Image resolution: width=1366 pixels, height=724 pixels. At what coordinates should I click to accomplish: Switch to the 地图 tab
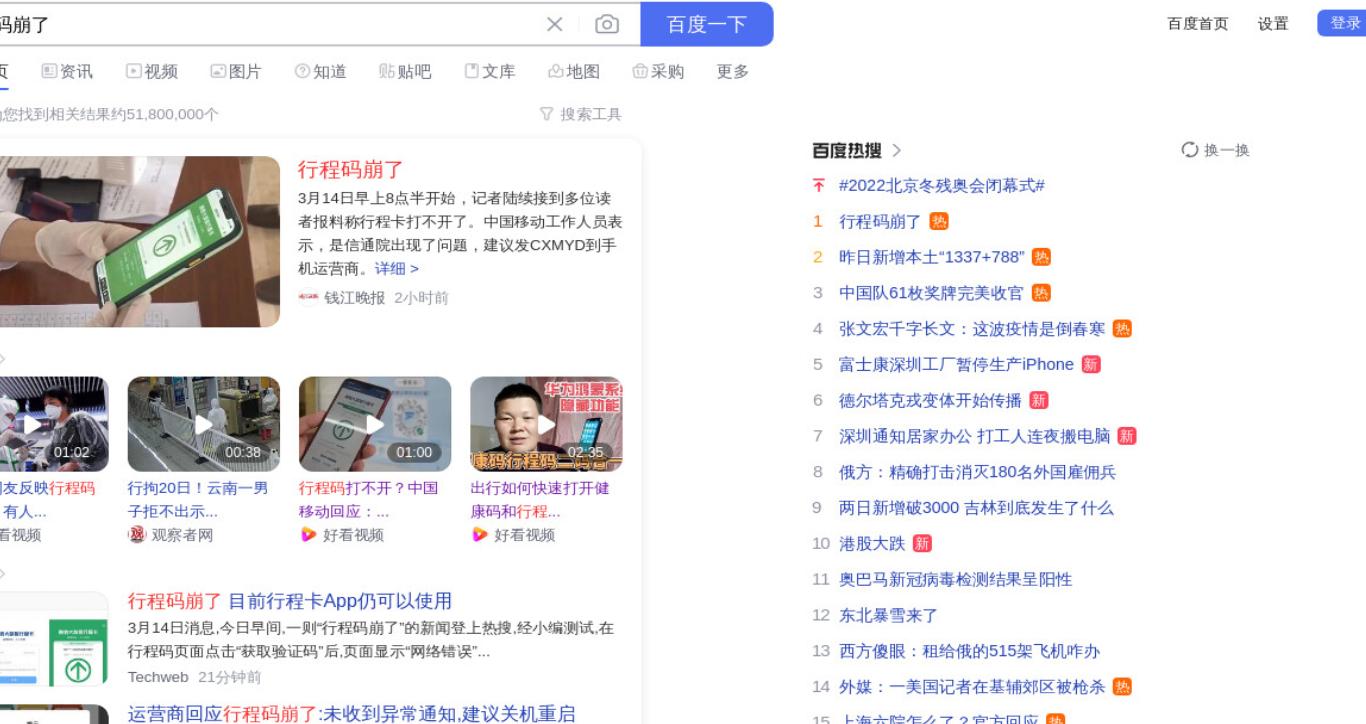tap(574, 71)
